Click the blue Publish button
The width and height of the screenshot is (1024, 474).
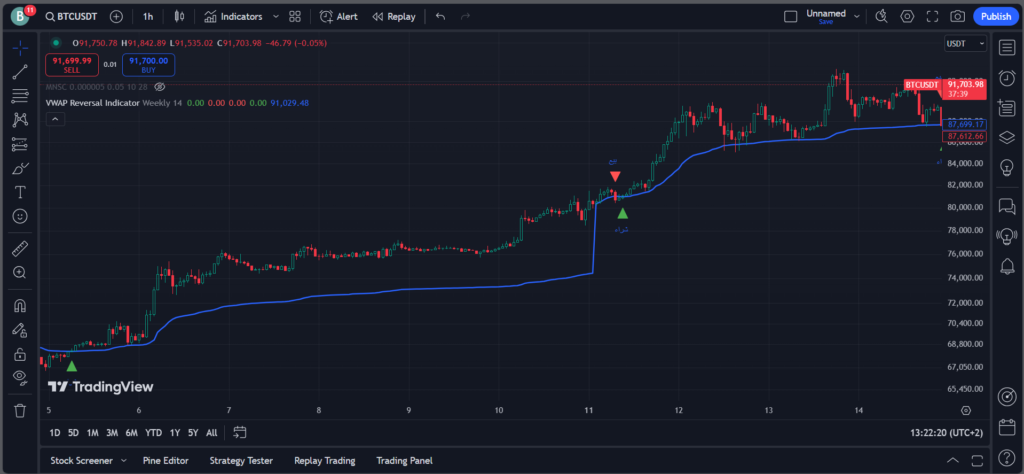pos(995,16)
